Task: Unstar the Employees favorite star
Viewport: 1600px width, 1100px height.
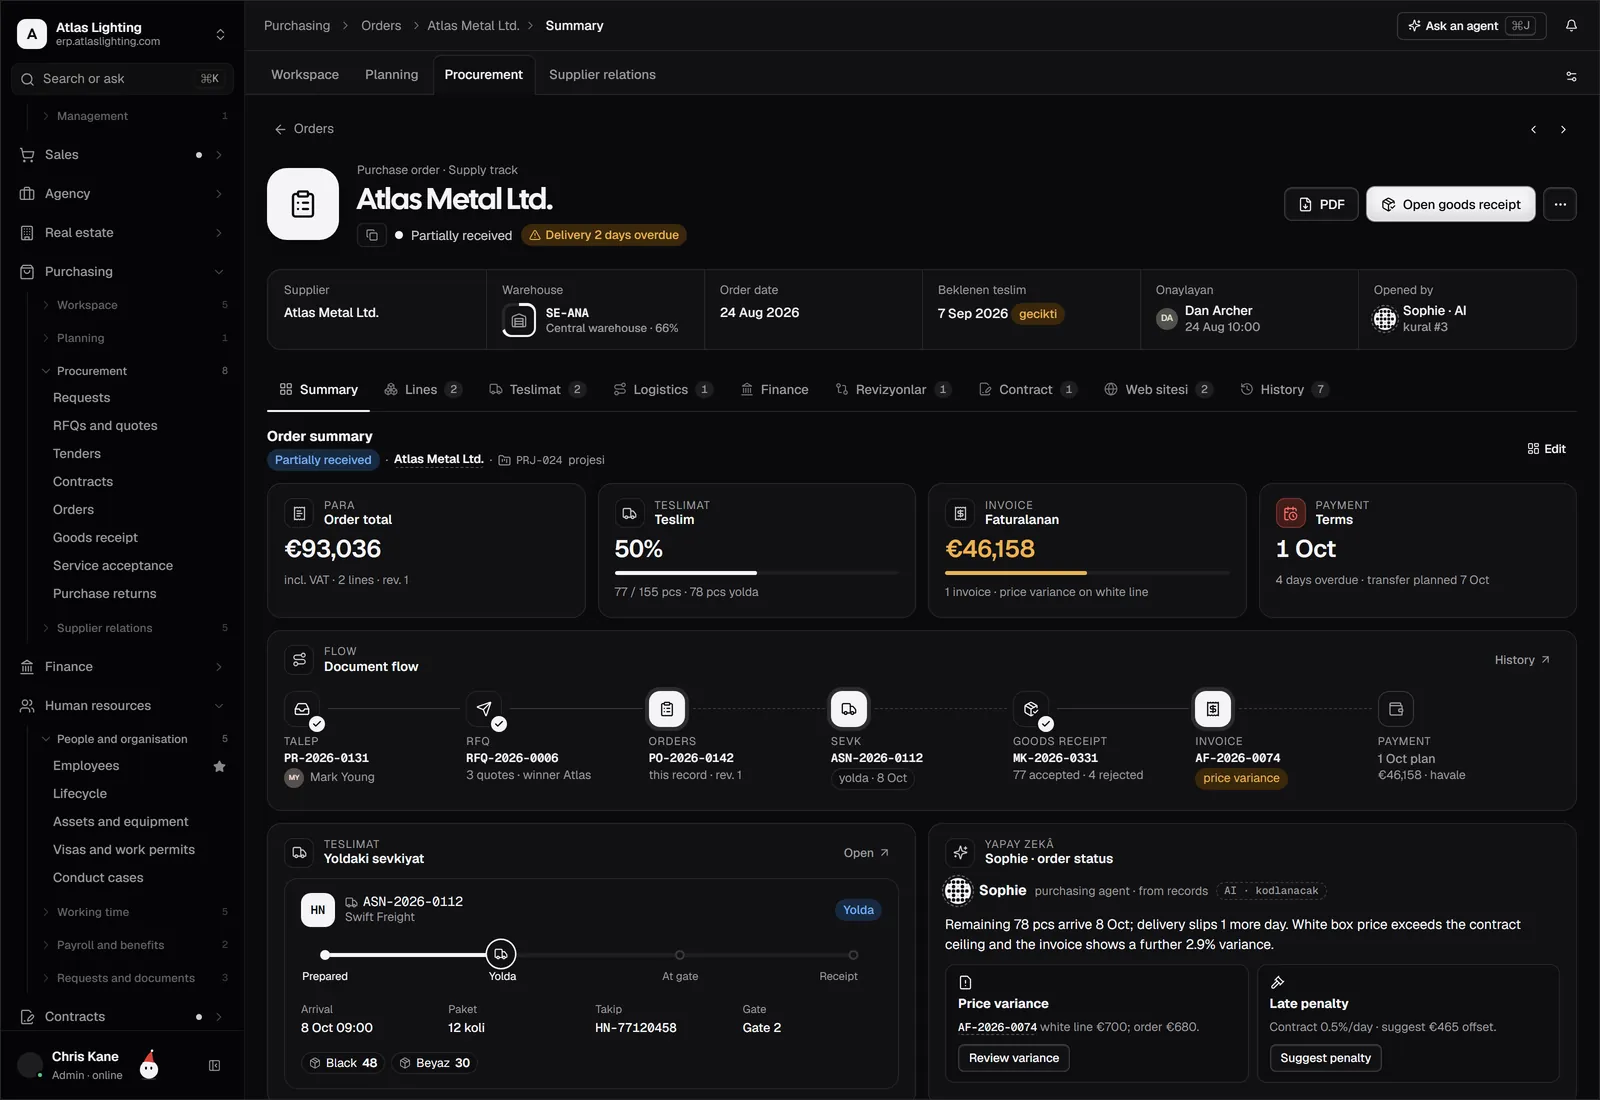Action: 219,767
